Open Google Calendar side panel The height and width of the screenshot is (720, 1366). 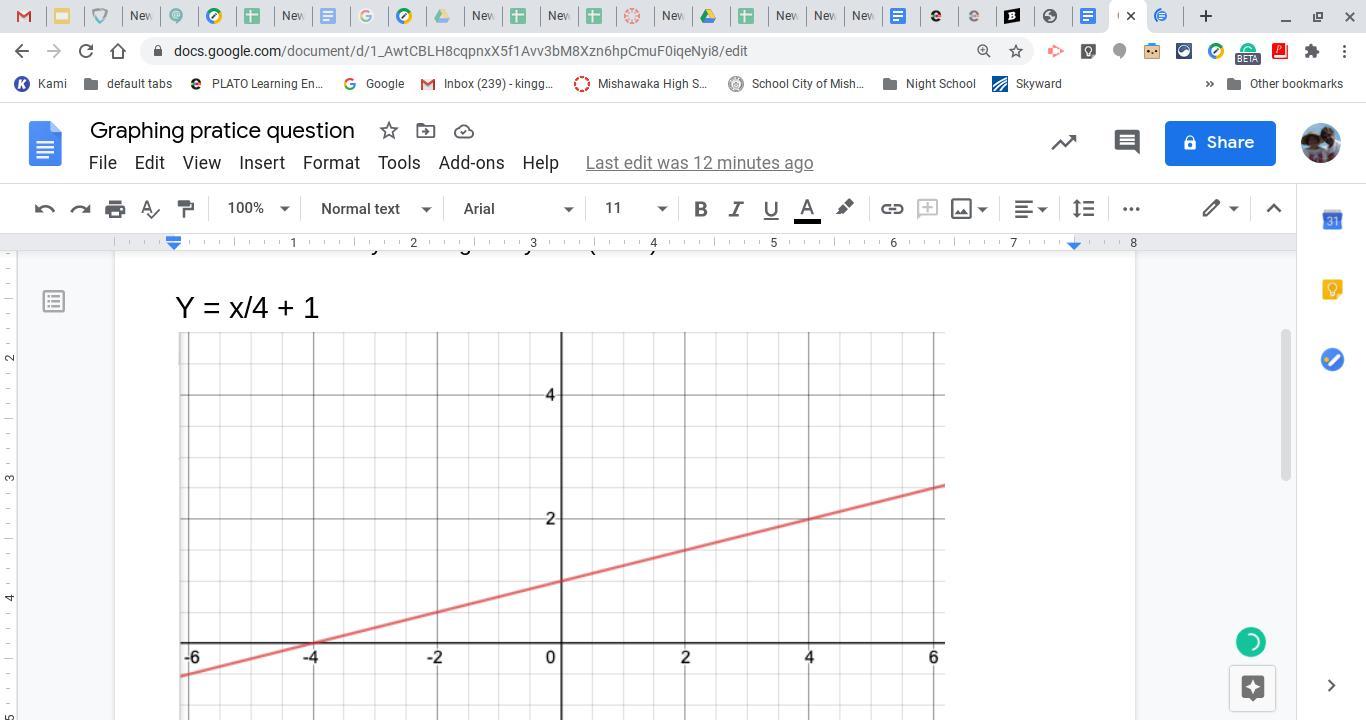[x=1332, y=220]
